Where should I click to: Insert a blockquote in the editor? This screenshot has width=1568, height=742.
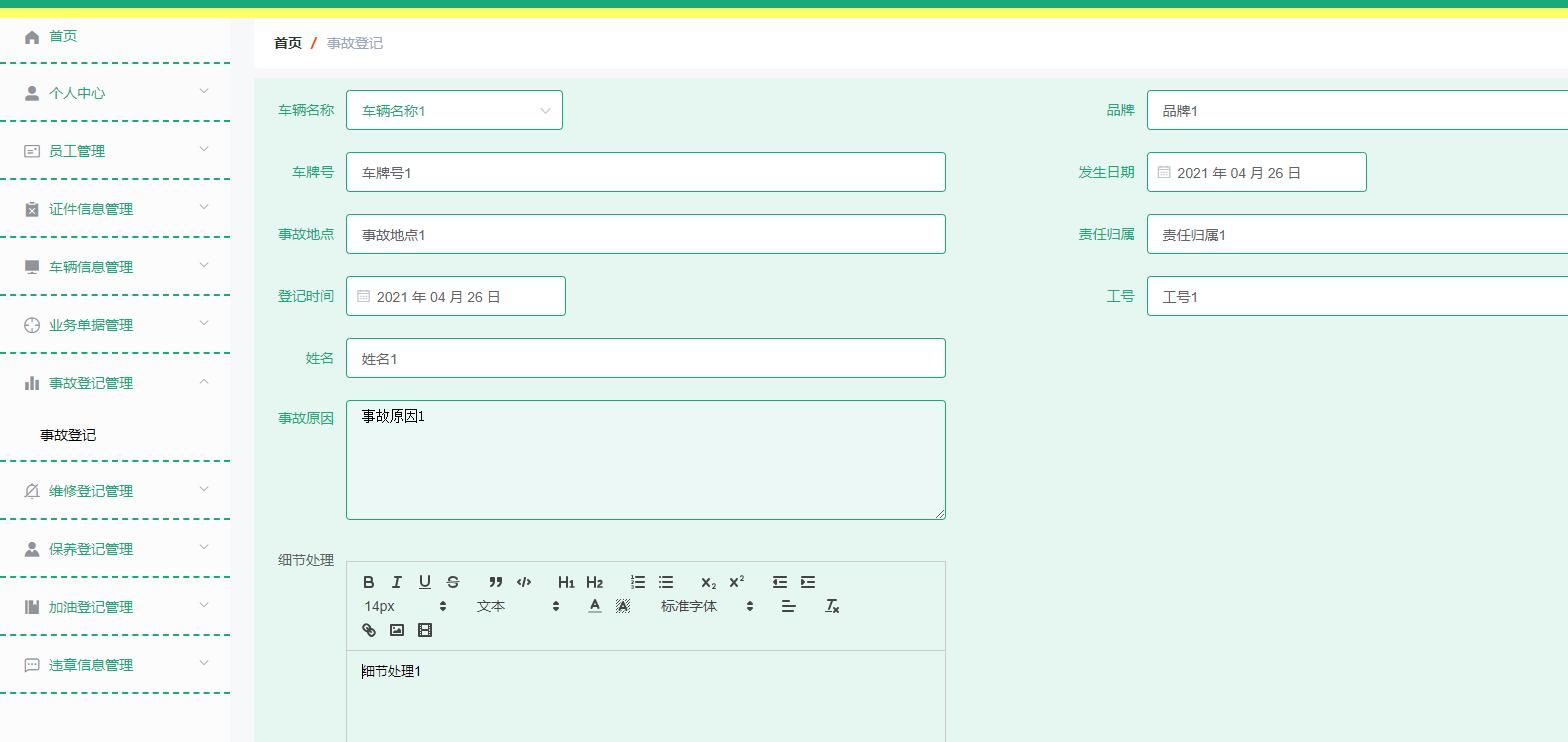pyautogui.click(x=495, y=582)
